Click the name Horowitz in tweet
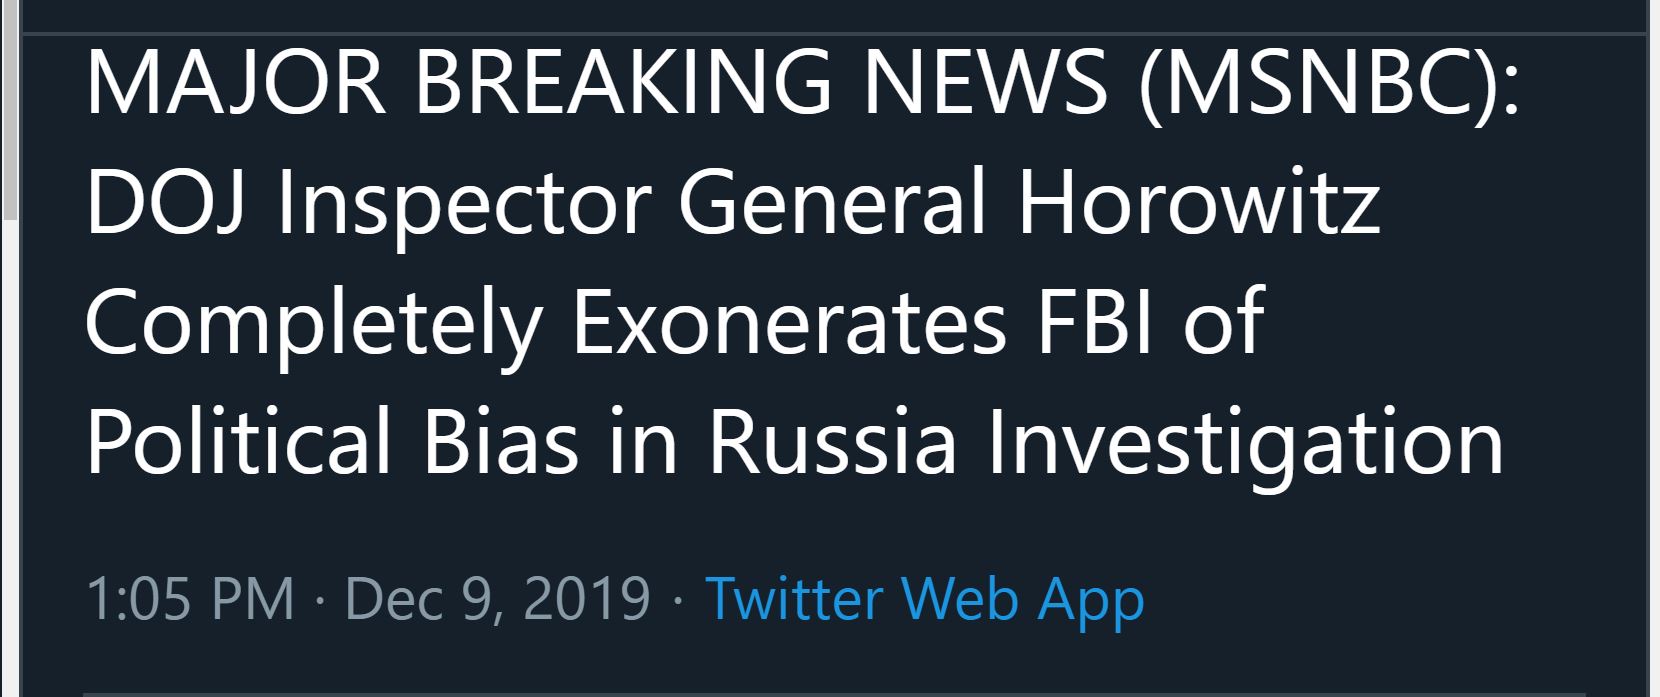Screen dimensions: 1660x697 point(1200,203)
